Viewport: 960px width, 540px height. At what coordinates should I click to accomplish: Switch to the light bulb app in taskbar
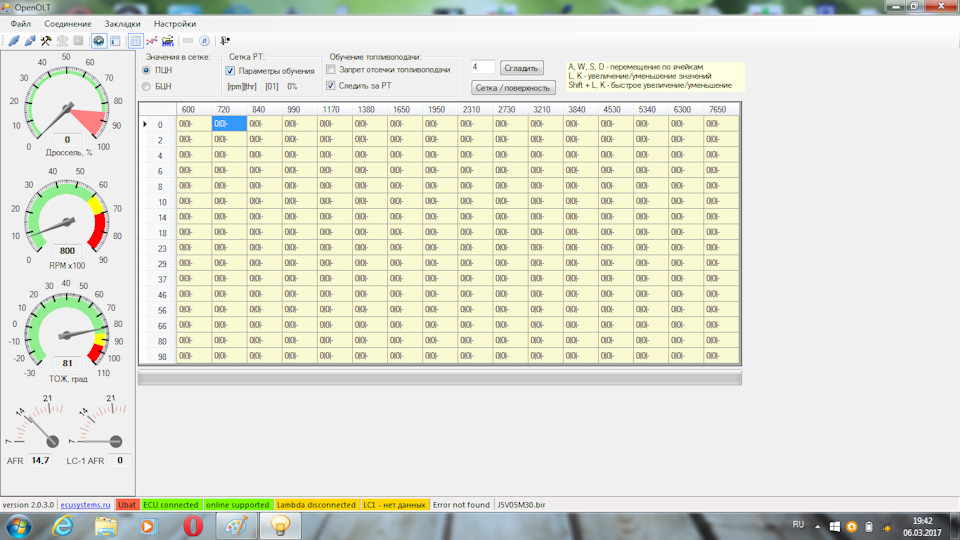(280, 526)
